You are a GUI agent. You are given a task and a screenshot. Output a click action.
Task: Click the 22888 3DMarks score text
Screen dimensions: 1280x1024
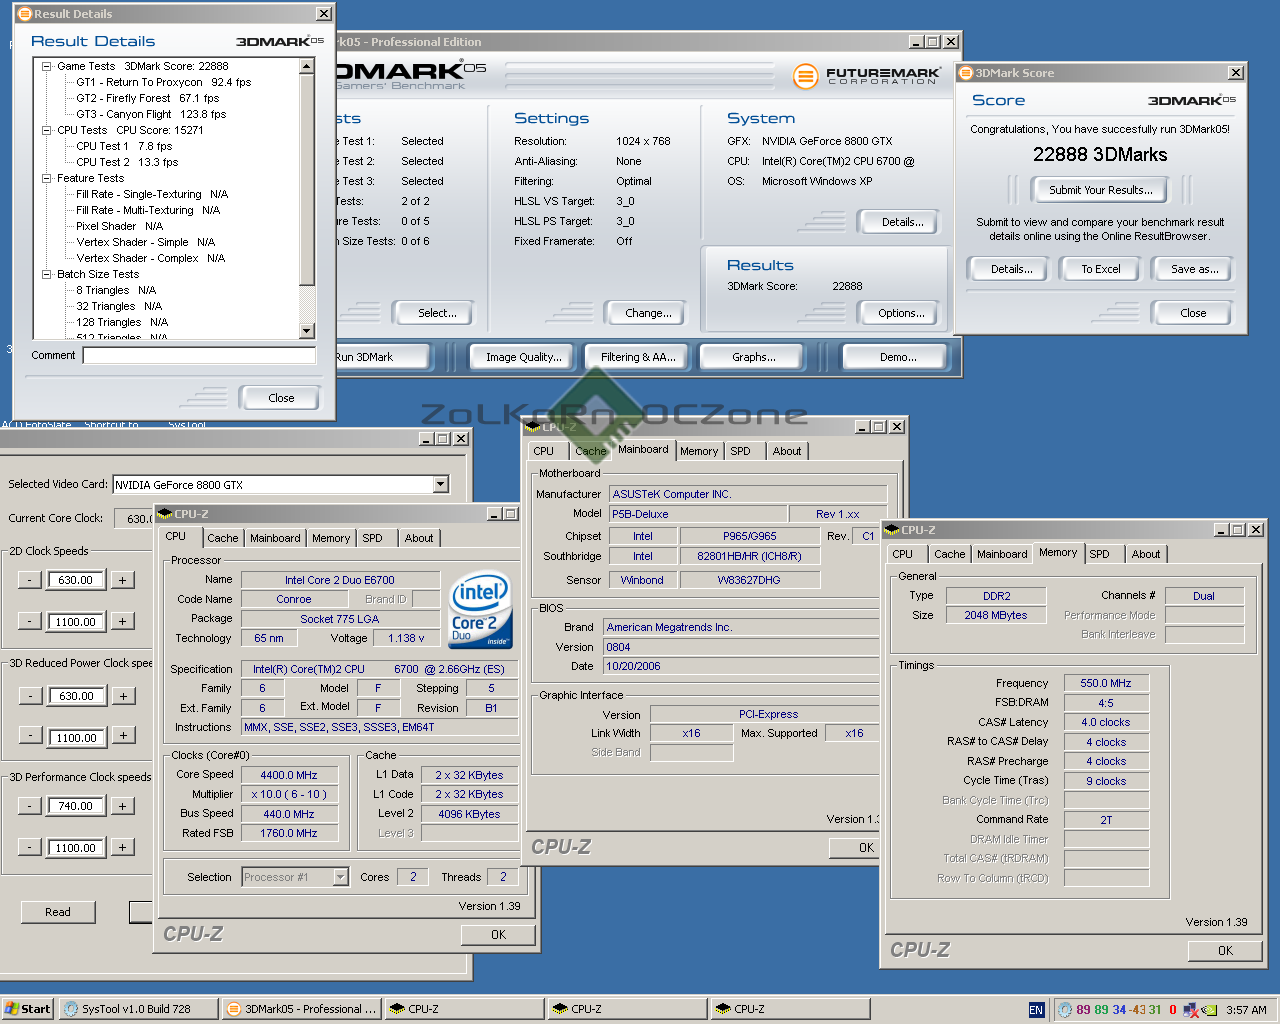(1100, 155)
